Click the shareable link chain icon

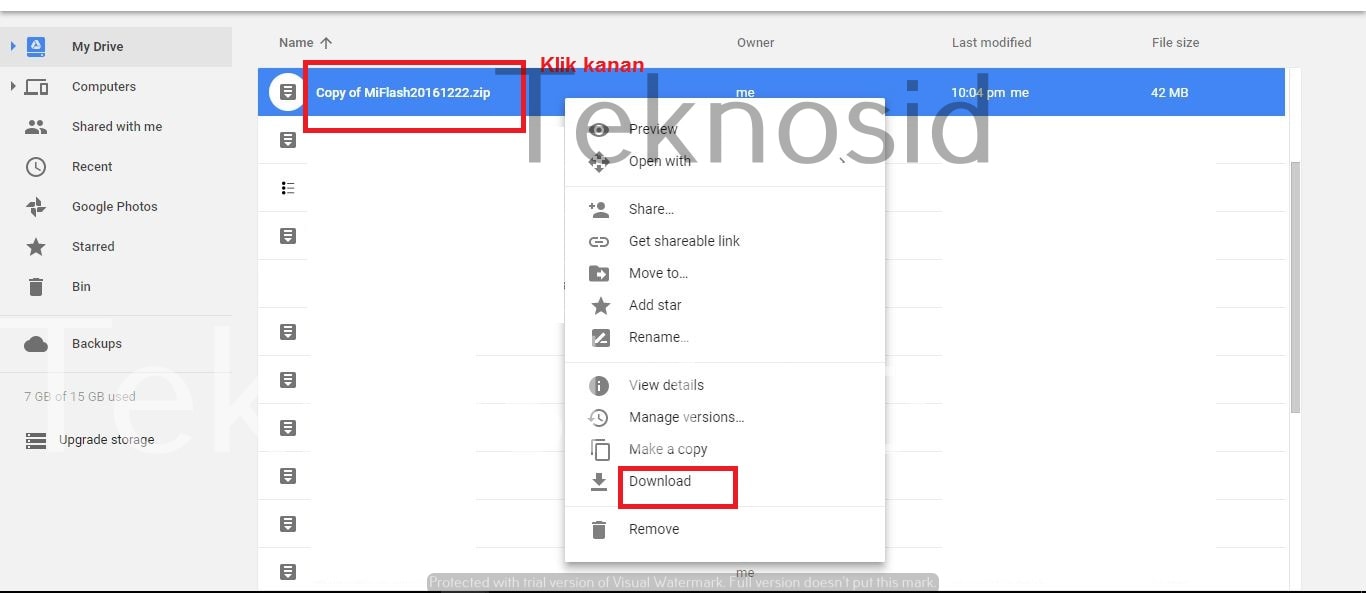tap(599, 242)
